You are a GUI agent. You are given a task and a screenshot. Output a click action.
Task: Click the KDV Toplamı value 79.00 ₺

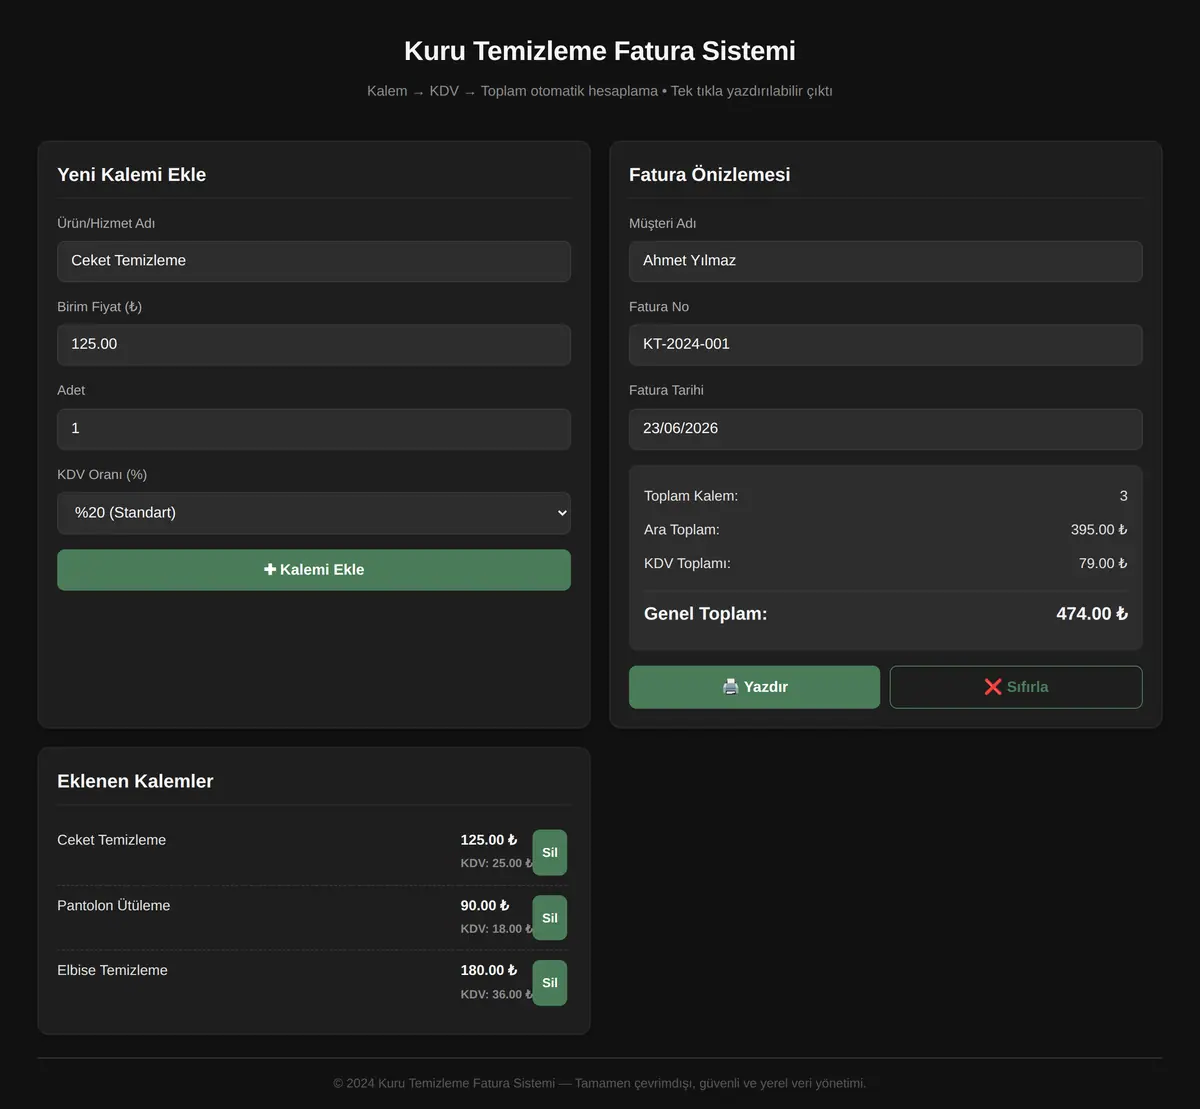[1103, 564]
